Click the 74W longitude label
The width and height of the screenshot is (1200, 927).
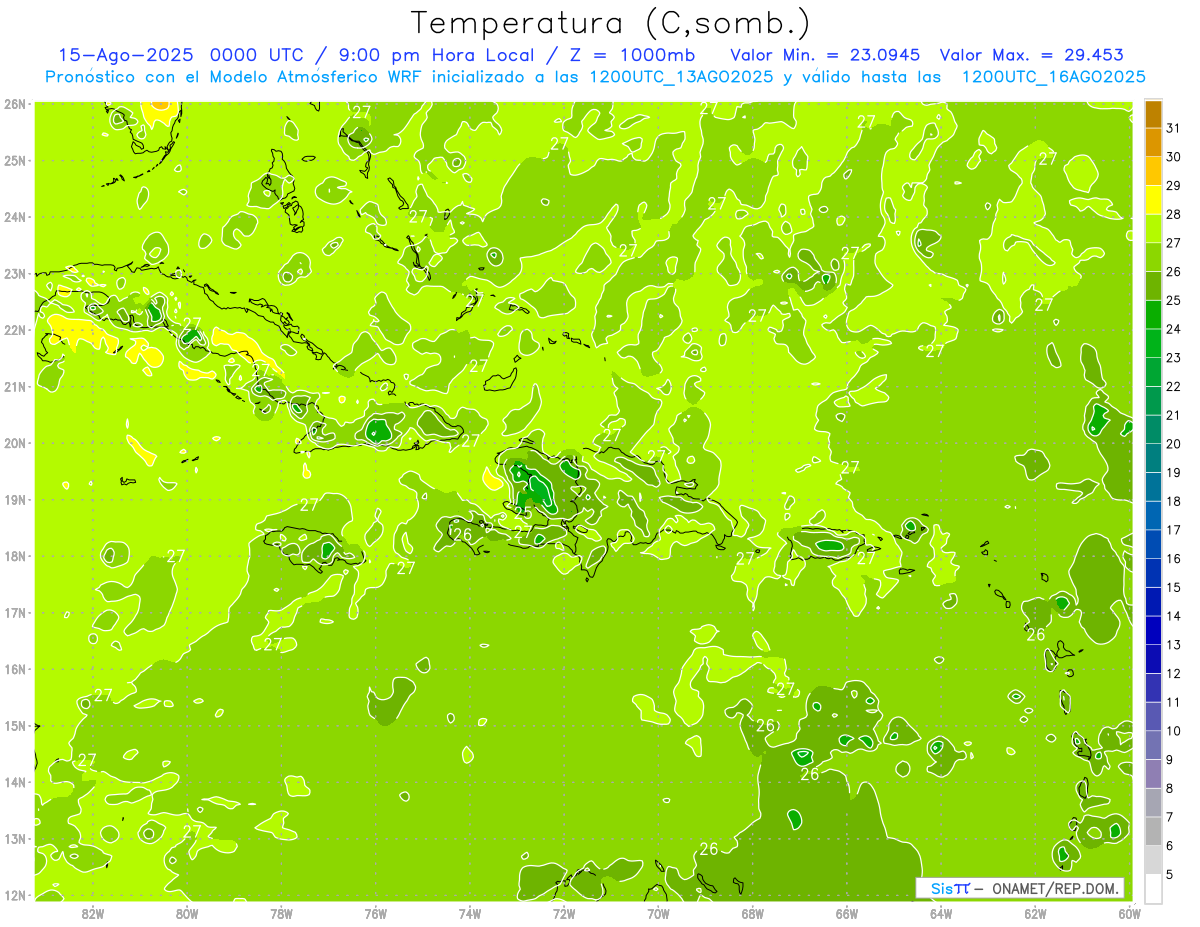coord(469,913)
